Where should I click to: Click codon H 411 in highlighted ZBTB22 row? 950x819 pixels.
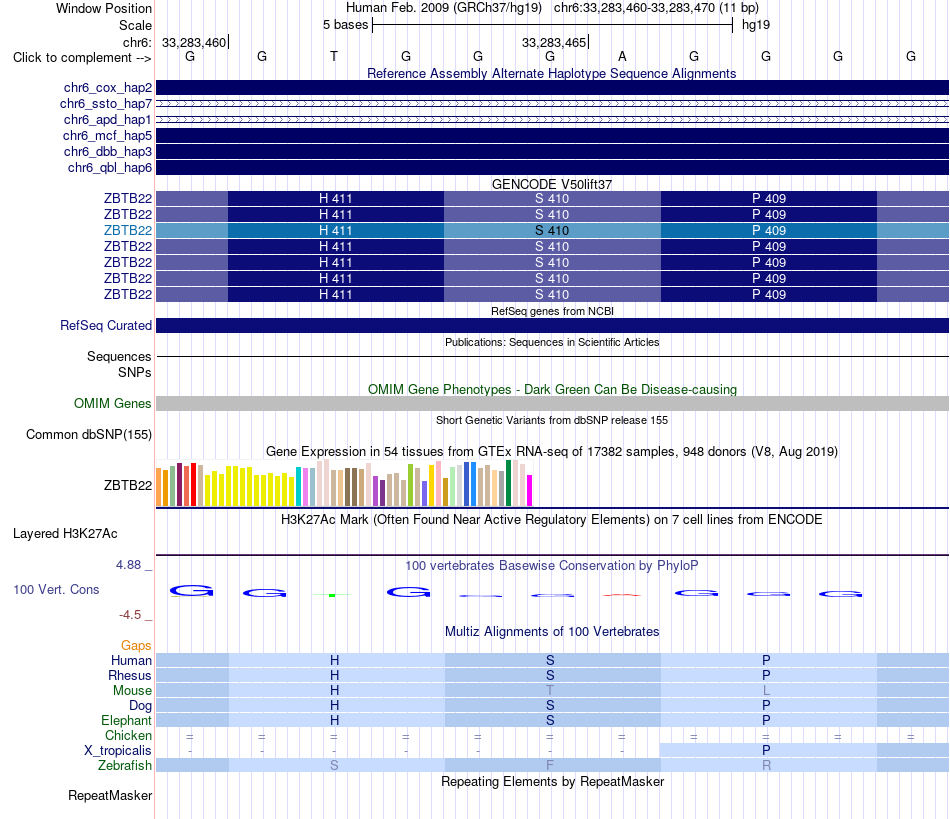(336, 230)
